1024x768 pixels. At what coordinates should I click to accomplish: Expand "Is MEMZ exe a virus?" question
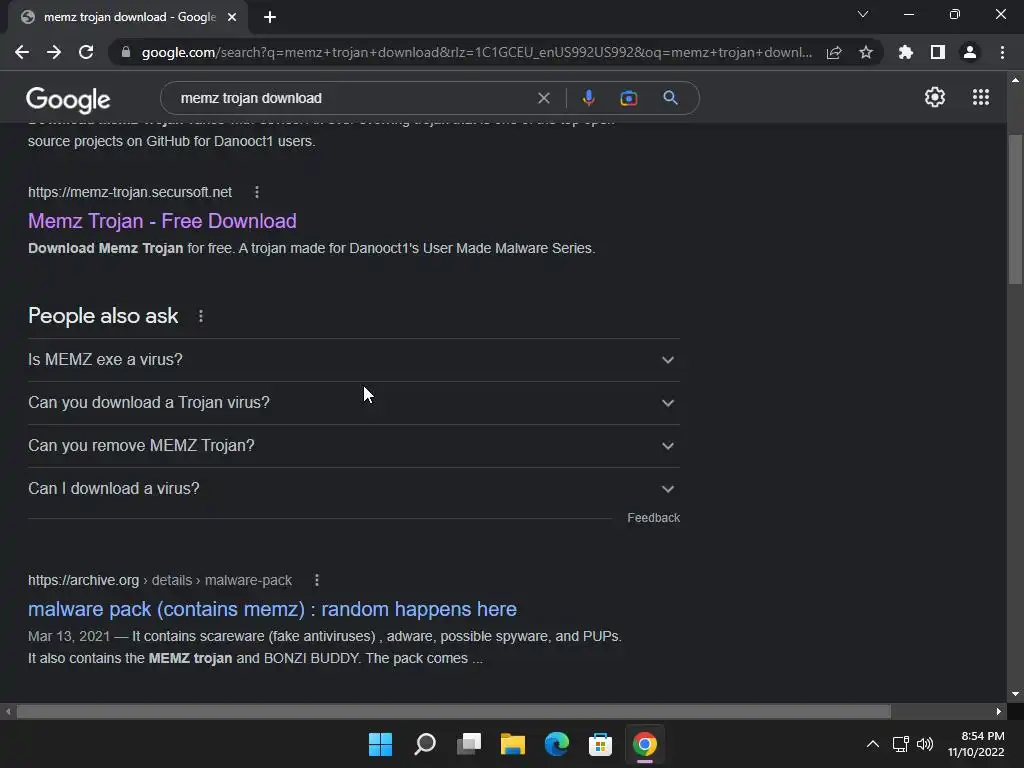[x=353, y=360]
